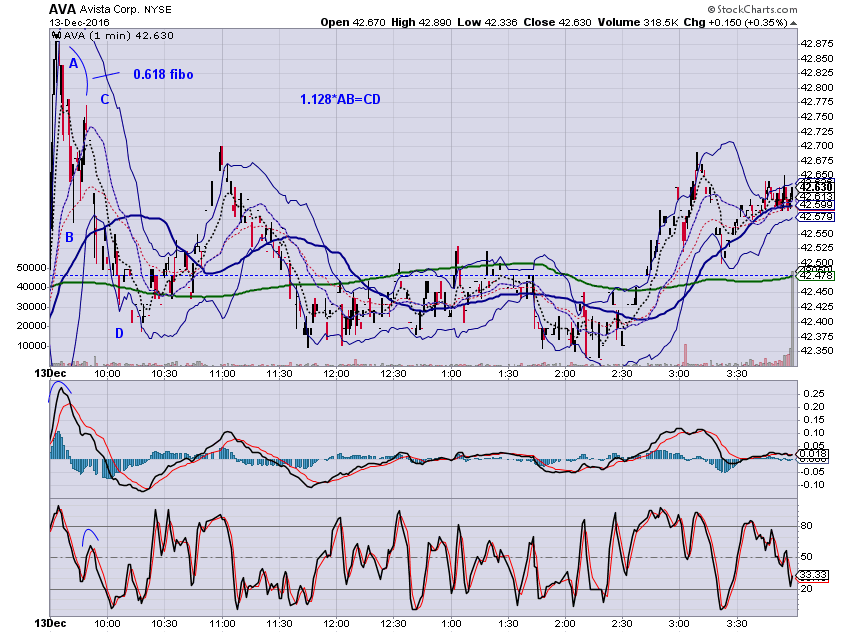Click the up-triangle icon after the Chg value
The image size is (850, 633).
point(794,23)
